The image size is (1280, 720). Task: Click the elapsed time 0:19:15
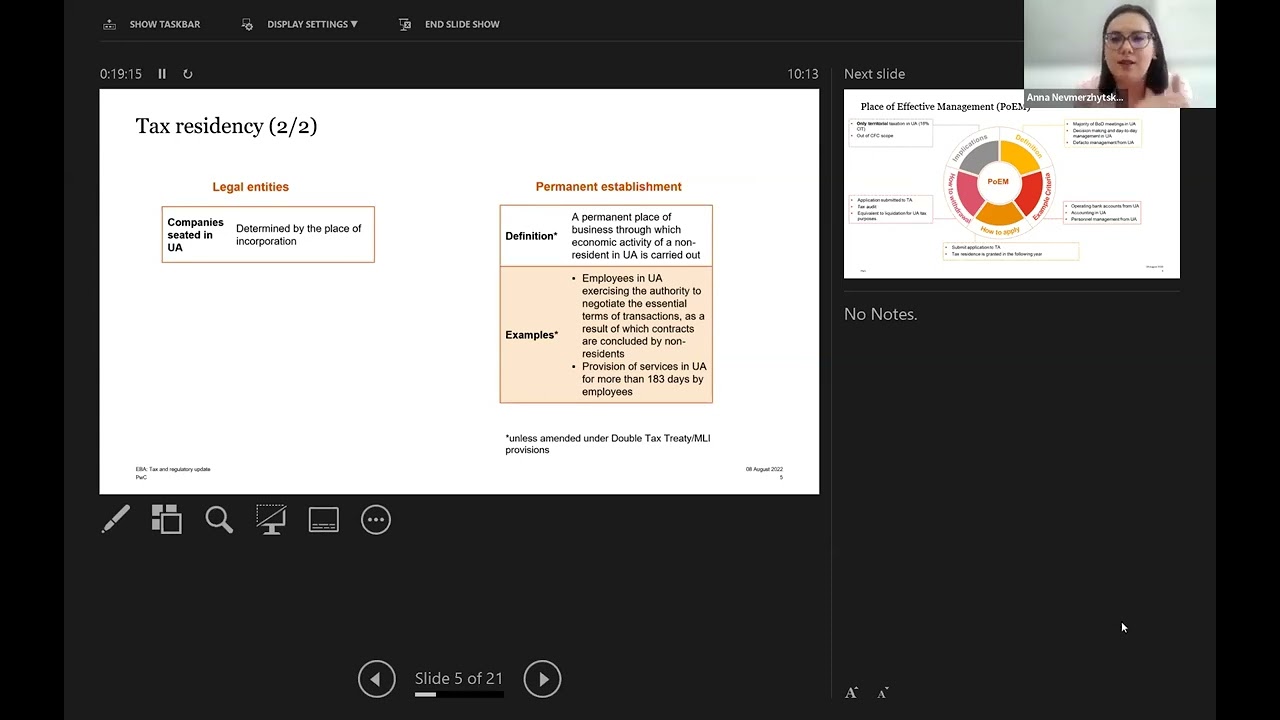pyautogui.click(x=121, y=74)
